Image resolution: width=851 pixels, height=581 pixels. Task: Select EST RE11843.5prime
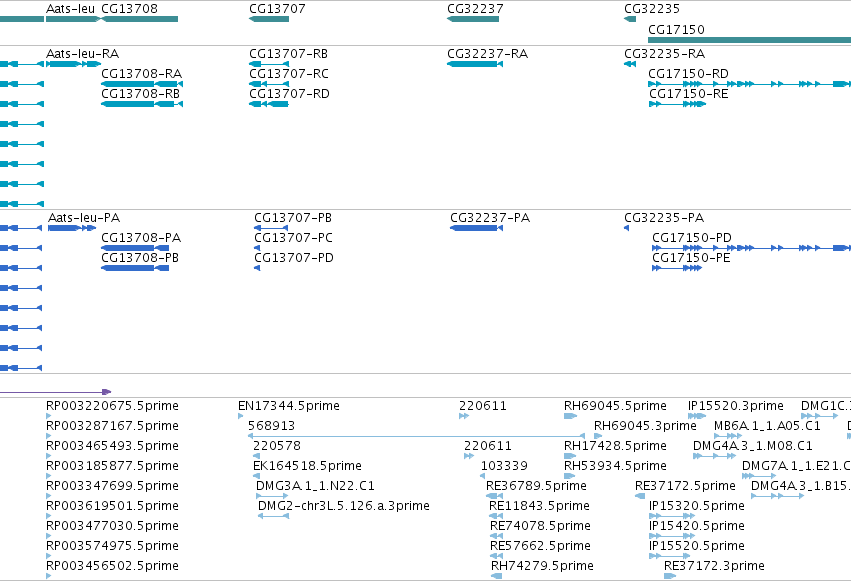496,516
